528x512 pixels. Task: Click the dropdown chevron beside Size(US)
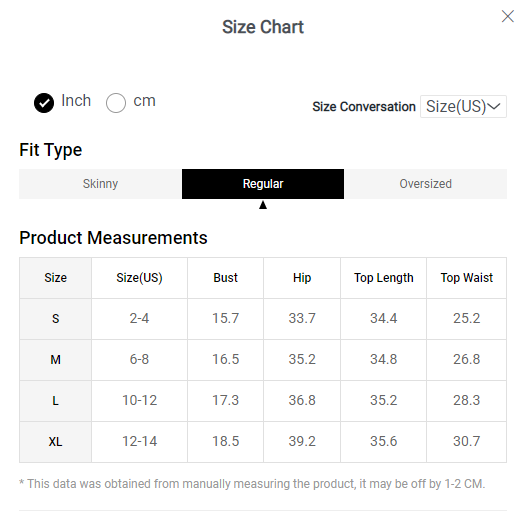[x=494, y=106]
